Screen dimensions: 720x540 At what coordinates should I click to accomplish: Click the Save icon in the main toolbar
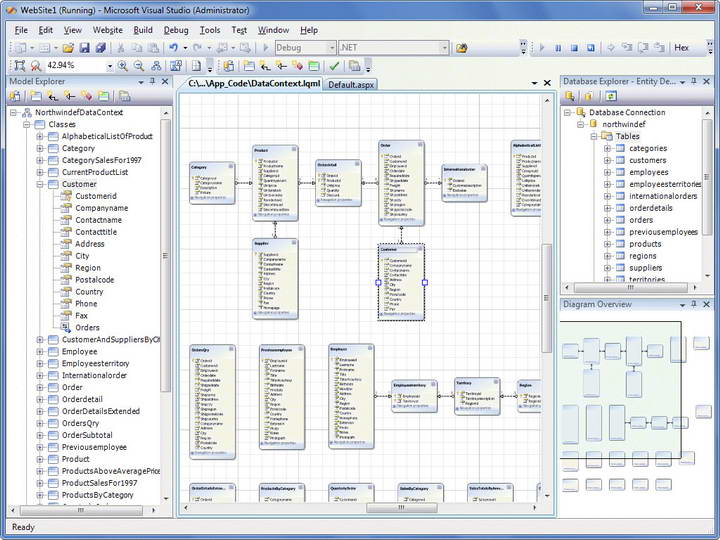tap(84, 47)
